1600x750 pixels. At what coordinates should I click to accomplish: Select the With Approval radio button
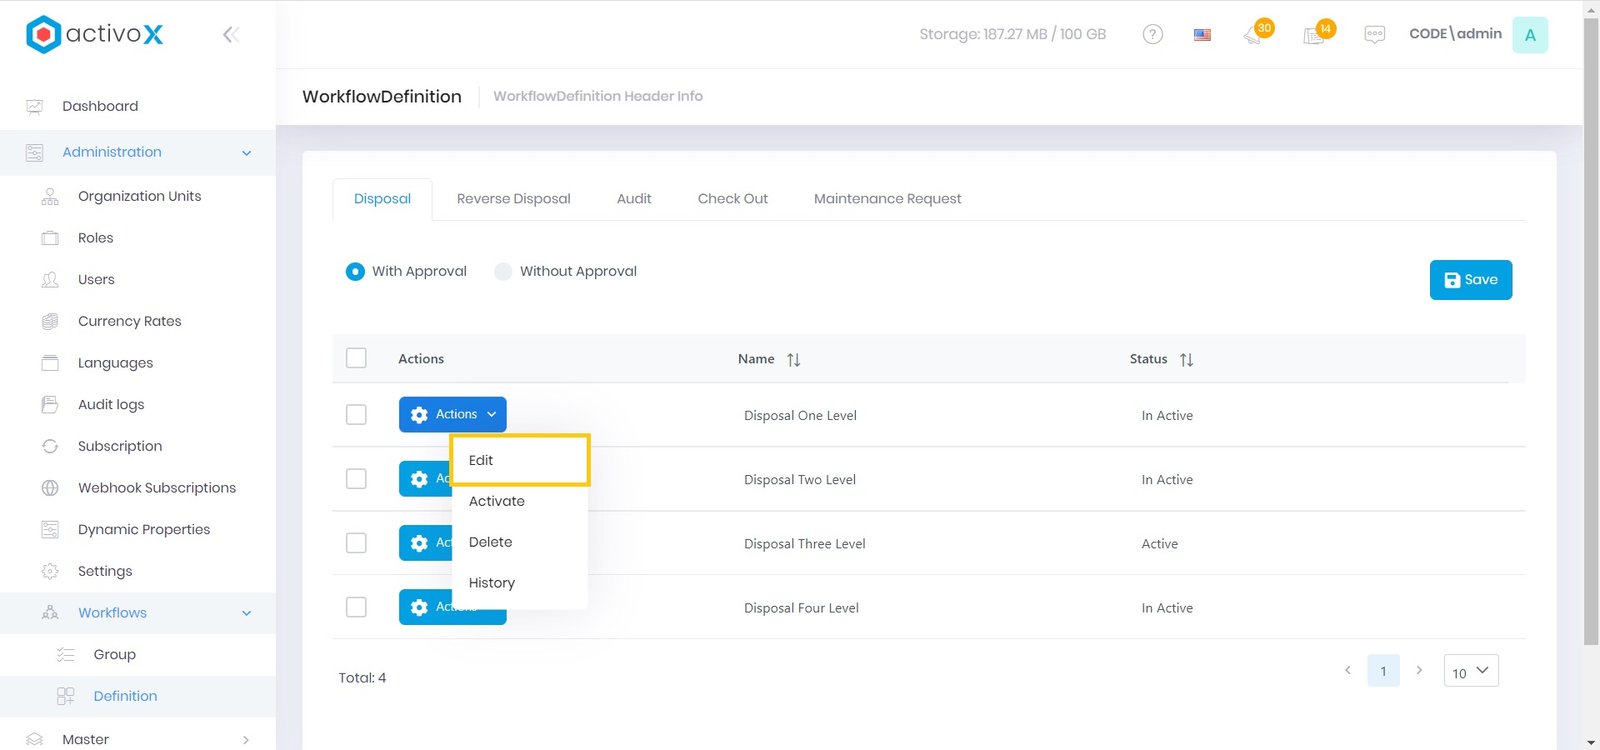pos(355,271)
